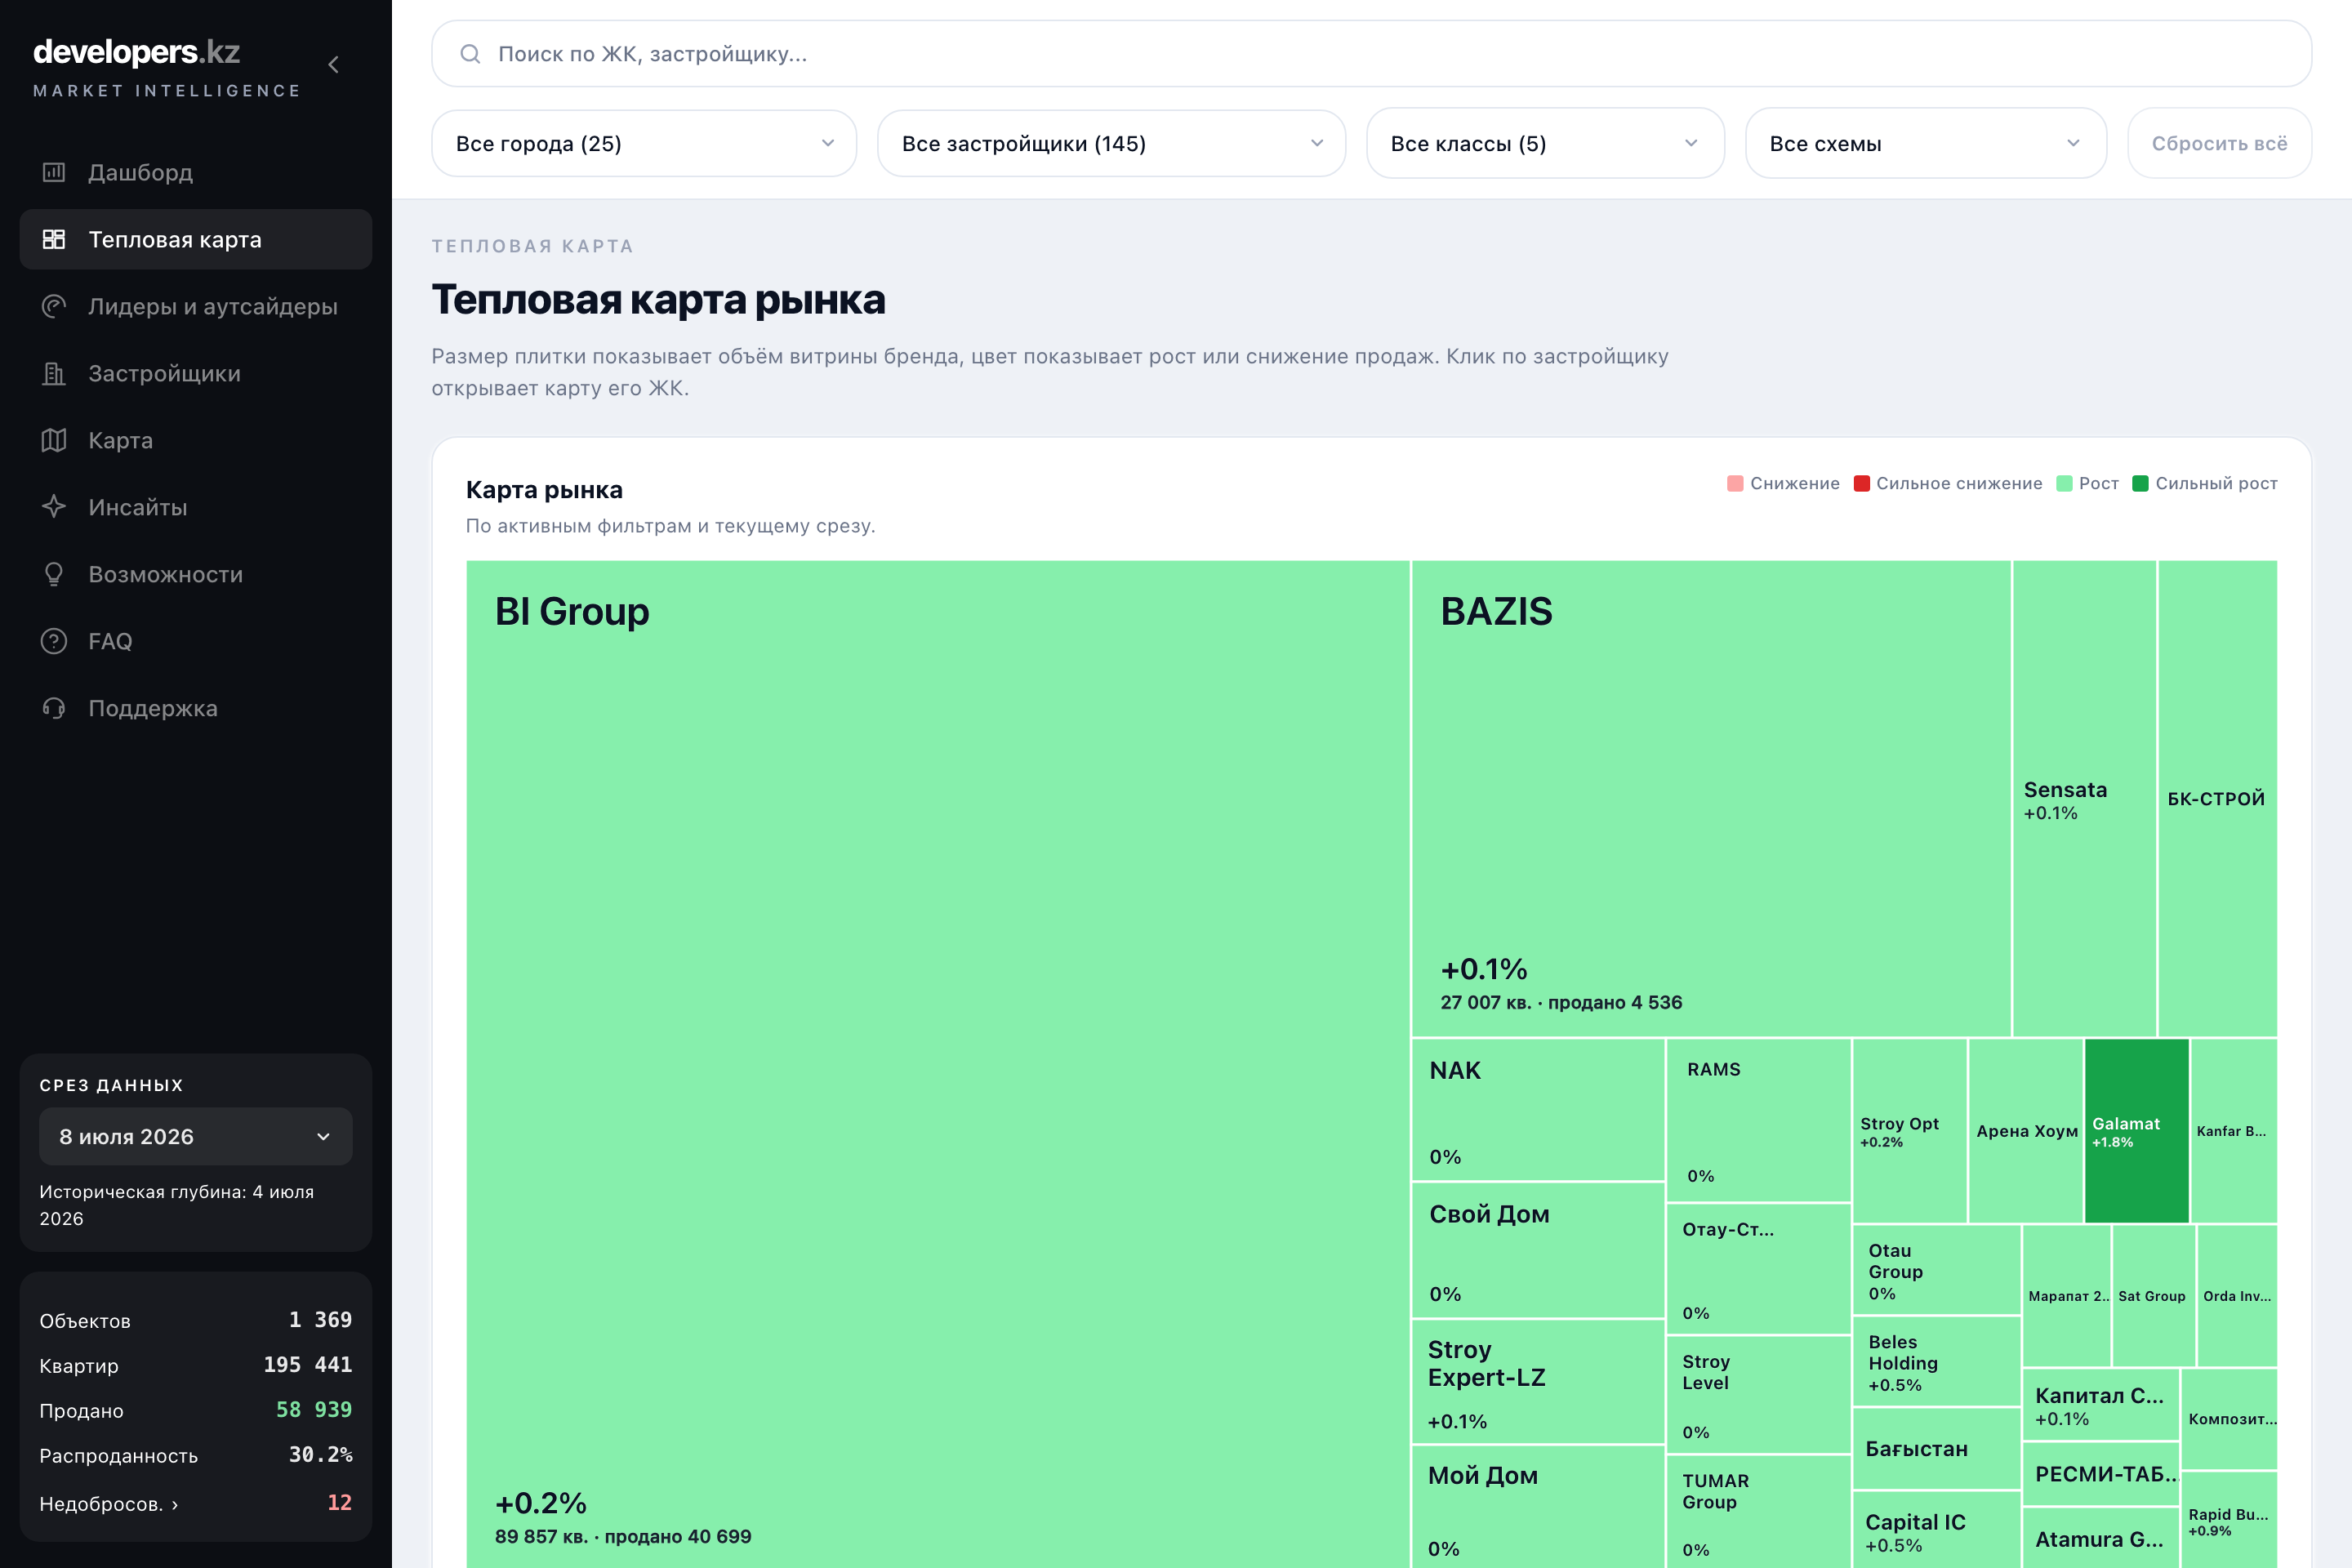2352x1568 pixels.
Task: Open the Дашборд section
Action: [x=196, y=172]
